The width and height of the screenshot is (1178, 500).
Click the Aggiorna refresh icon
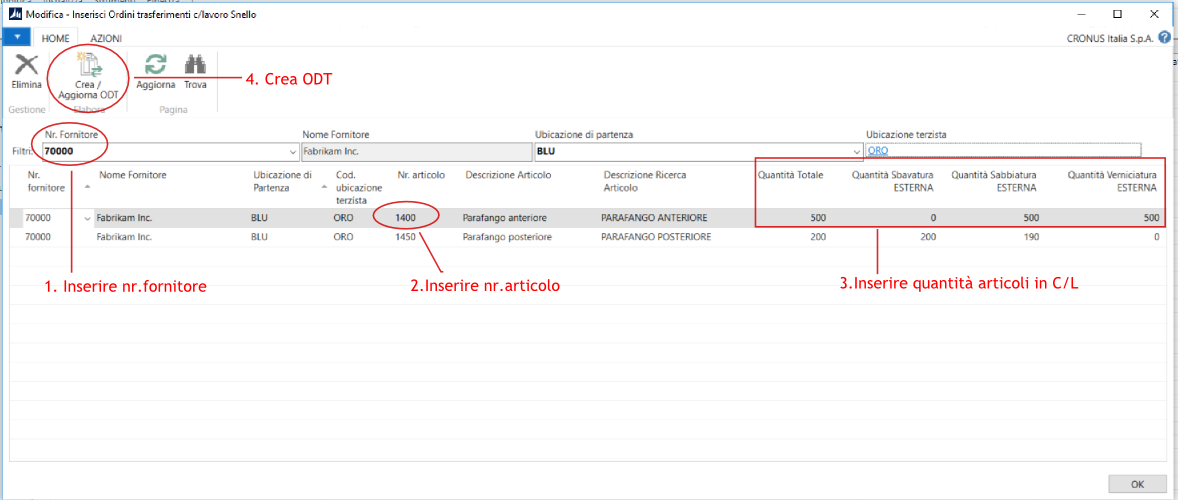click(x=156, y=64)
